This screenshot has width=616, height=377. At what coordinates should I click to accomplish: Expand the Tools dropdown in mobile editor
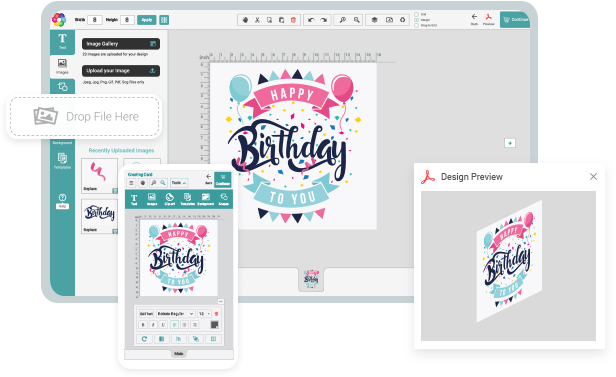pos(179,183)
